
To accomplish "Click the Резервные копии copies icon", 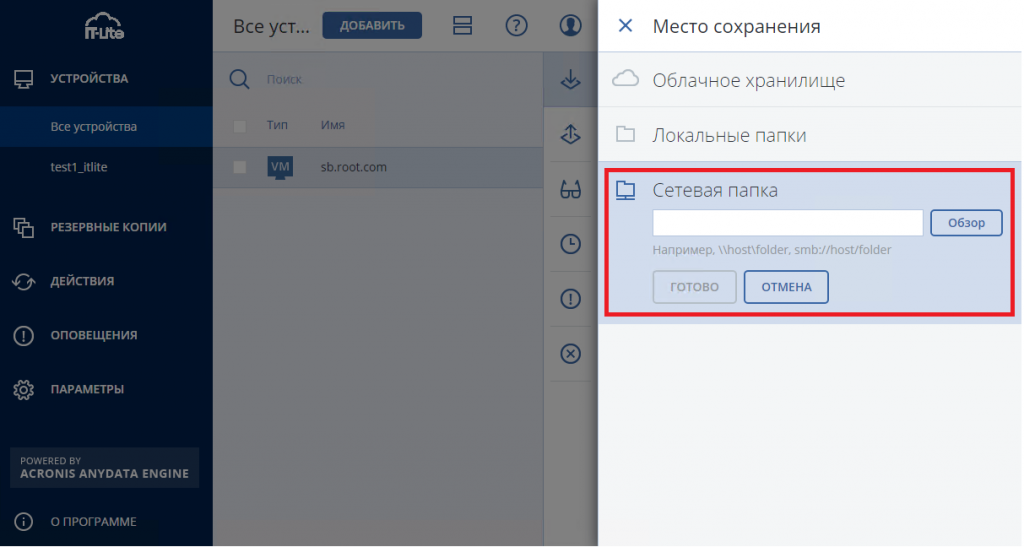I will [x=24, y=227].
